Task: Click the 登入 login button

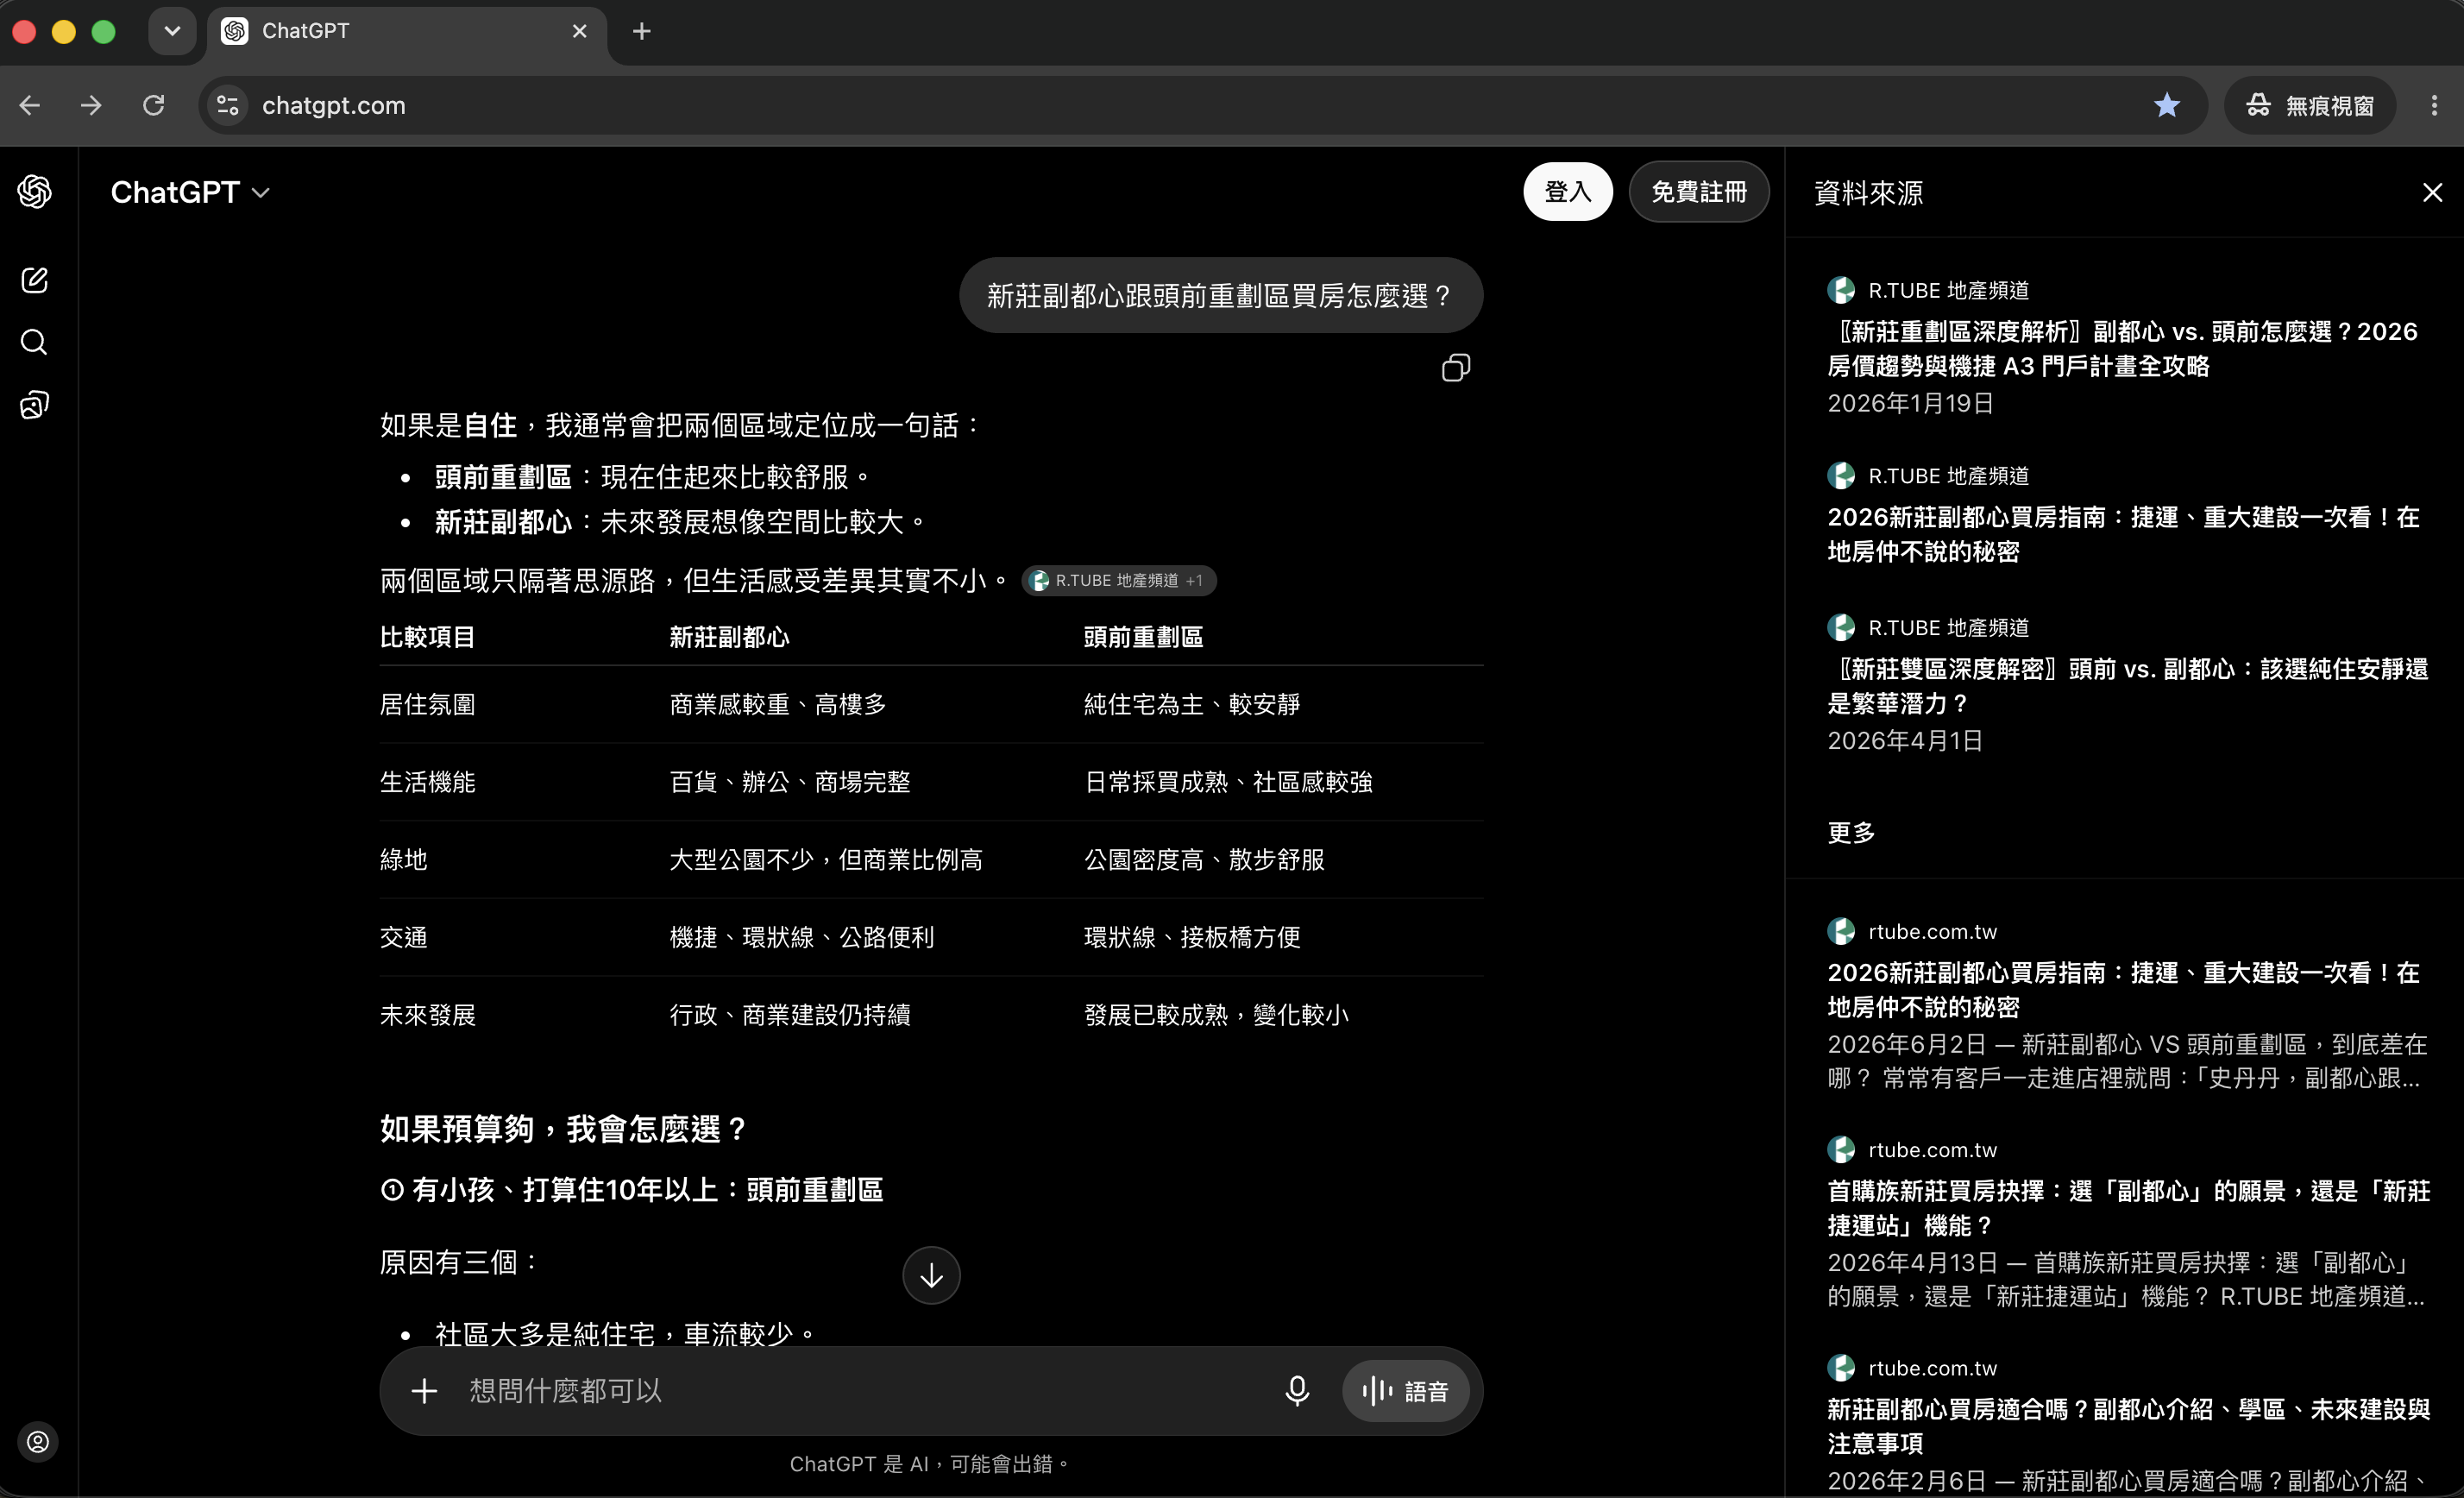Action: (1567, 192)
